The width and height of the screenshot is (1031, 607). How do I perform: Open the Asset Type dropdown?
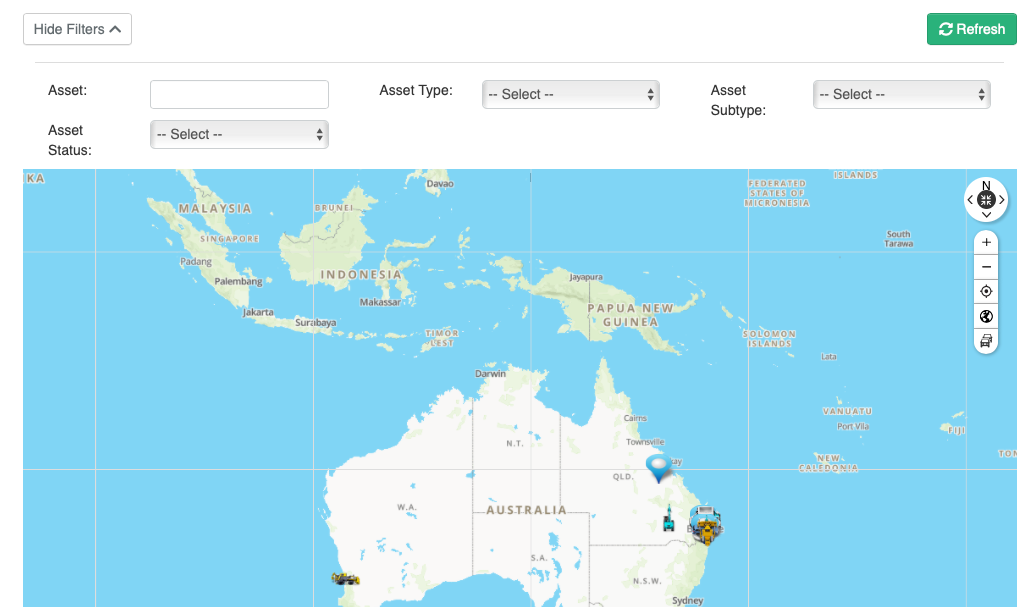click(570, 94)
